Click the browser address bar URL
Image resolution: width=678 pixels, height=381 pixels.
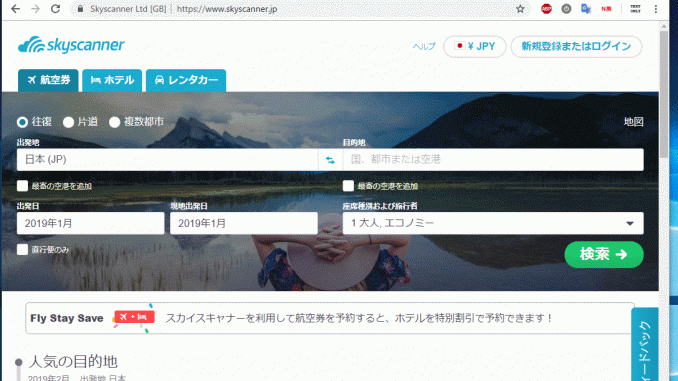227,9
